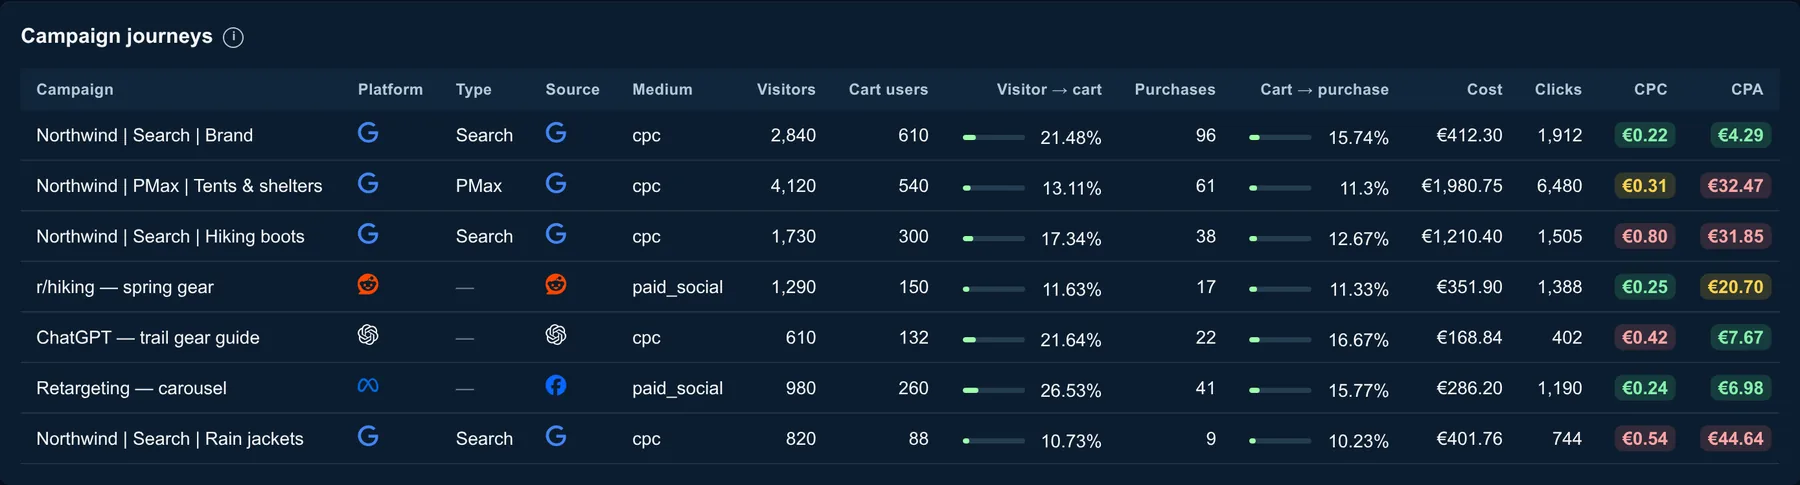Screen dimensions: 1800x485
Task: Click cost value "€168.84"
Action: point(1469,337)
